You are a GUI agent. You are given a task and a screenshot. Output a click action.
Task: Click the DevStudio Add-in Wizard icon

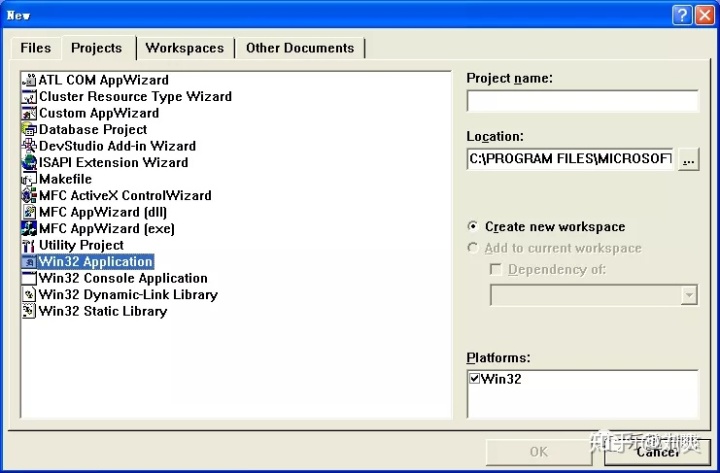[29, 146]
